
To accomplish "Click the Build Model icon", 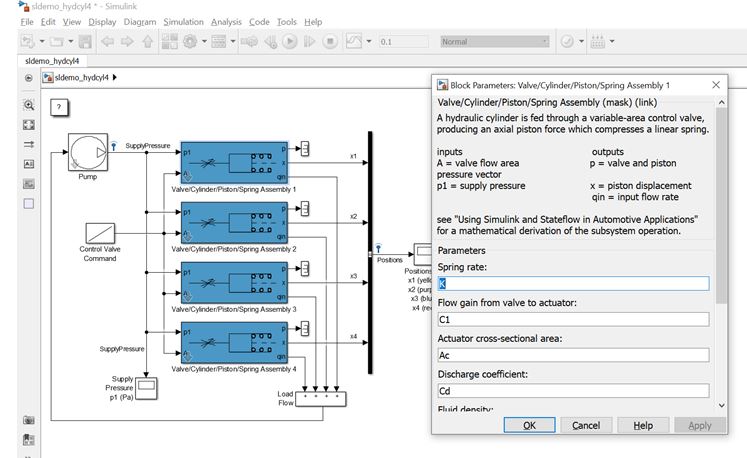I will point(597,41).
